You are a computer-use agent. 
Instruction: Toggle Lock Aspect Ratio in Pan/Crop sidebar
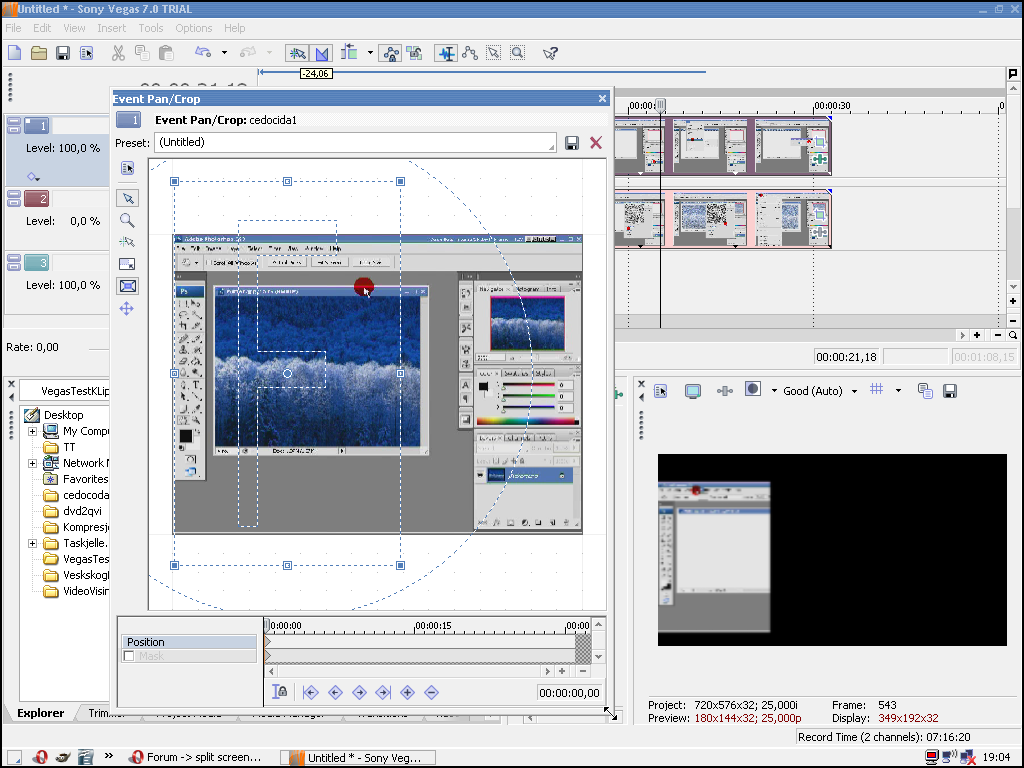(x=127, y=264)
